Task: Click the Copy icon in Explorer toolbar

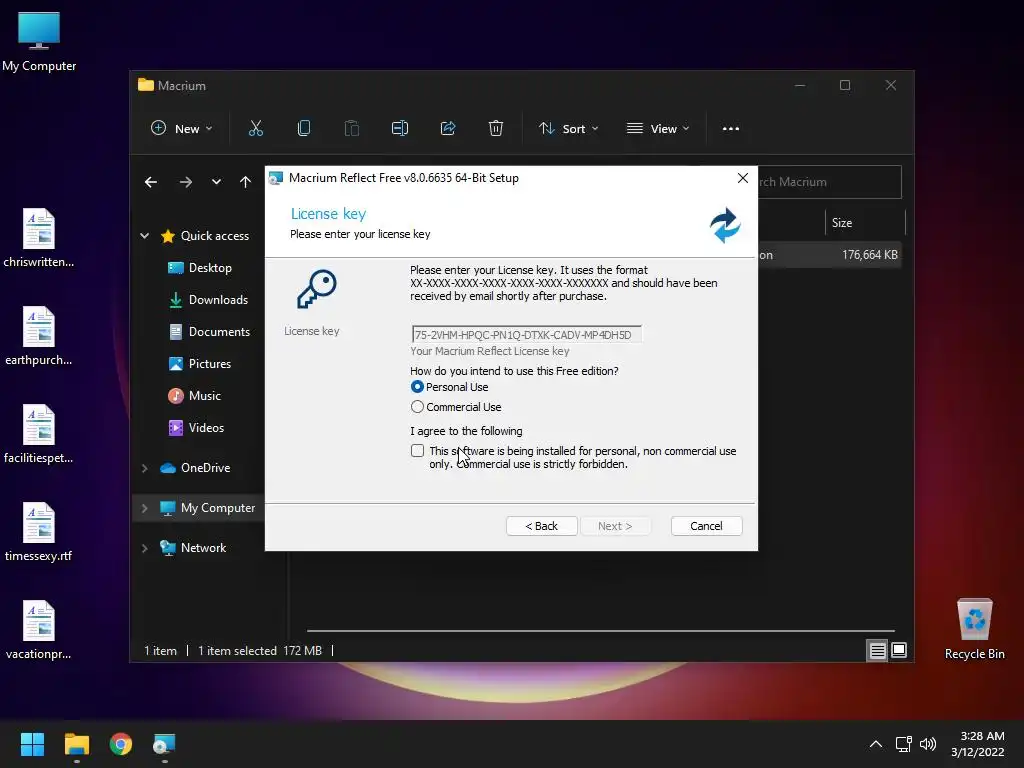Action: [x=304, y=129]
